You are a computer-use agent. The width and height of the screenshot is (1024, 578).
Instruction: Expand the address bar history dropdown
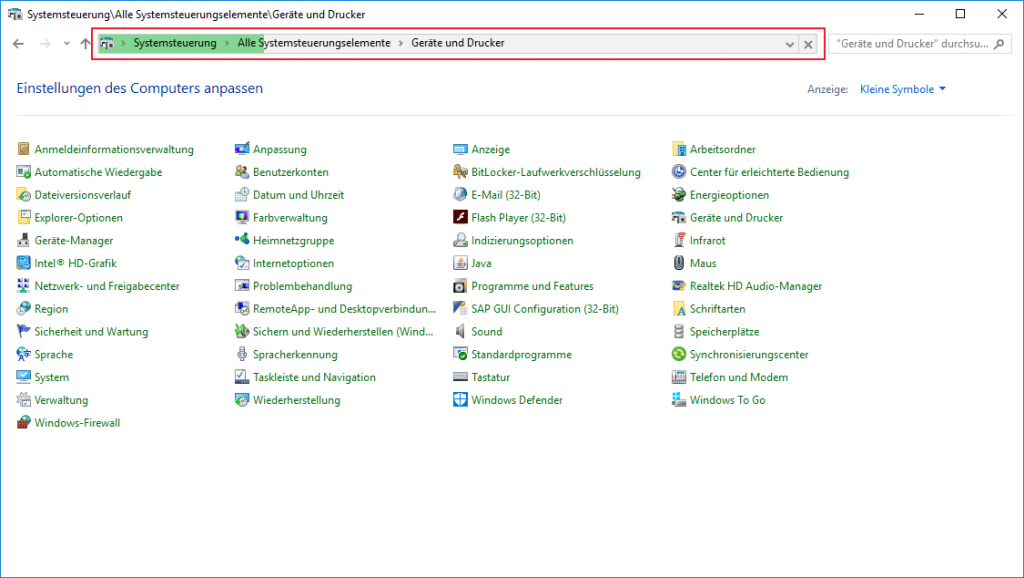(x=790, y=44)
